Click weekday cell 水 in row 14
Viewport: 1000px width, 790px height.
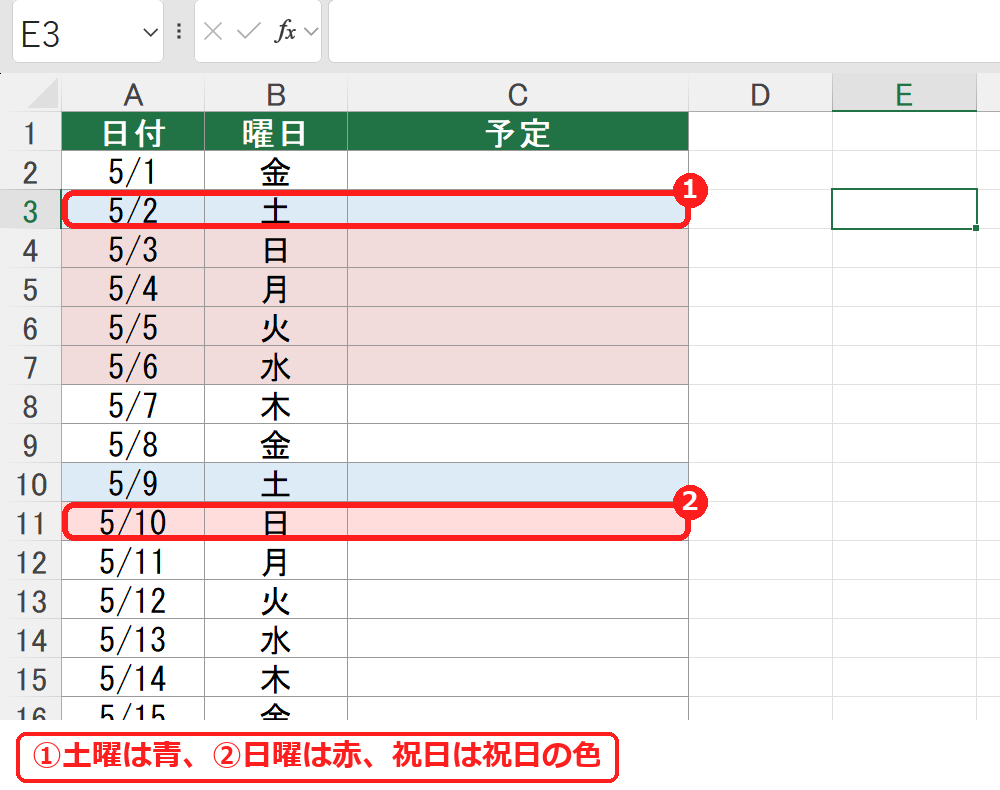[x=276, y=640]
